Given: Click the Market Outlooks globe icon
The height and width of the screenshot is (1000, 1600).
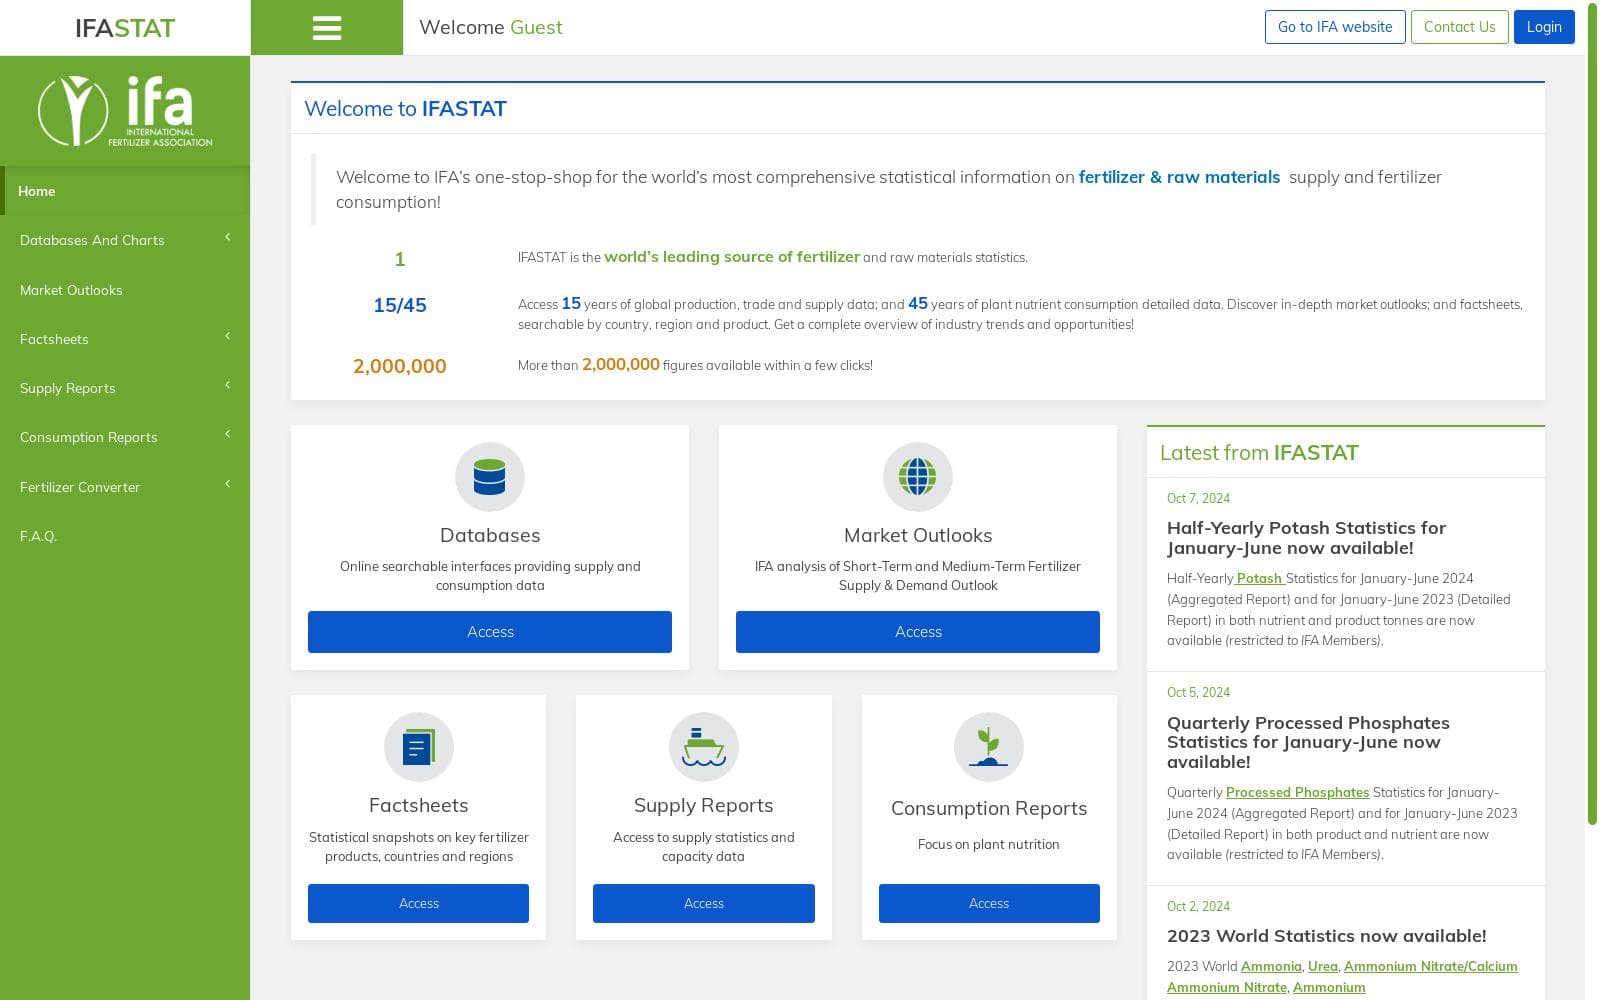Looking at the screenshot, I should pyautogui.click(x=917, y=477).
